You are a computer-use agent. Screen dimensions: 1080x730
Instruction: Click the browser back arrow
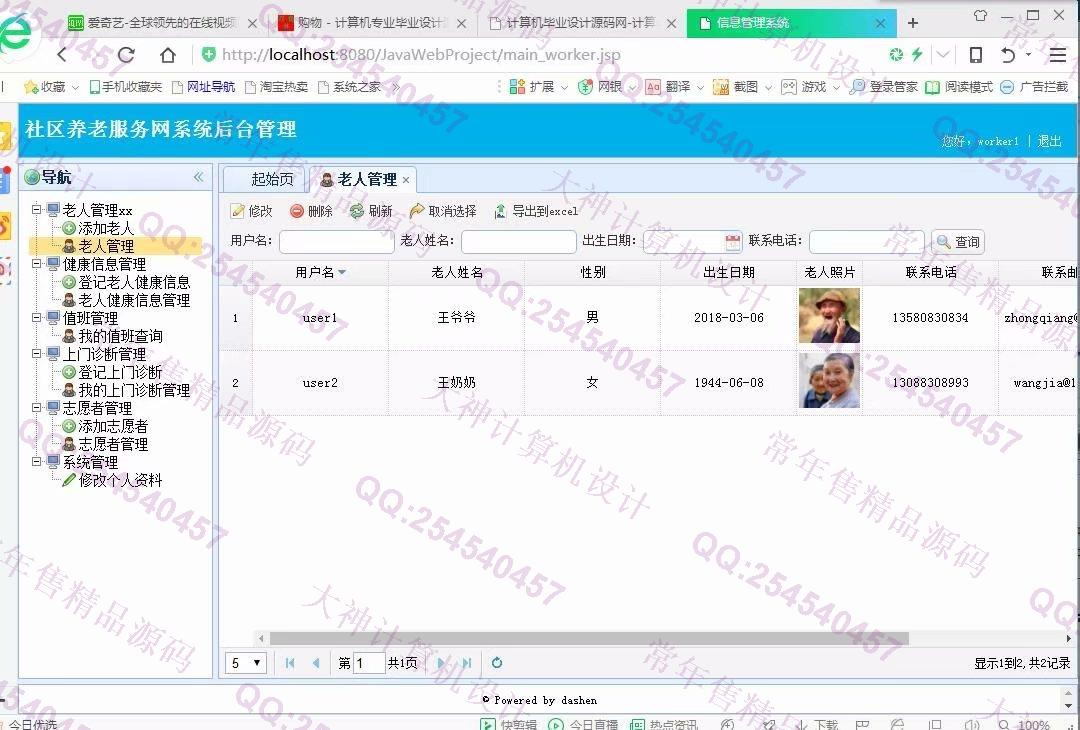[x=62, y=54]
